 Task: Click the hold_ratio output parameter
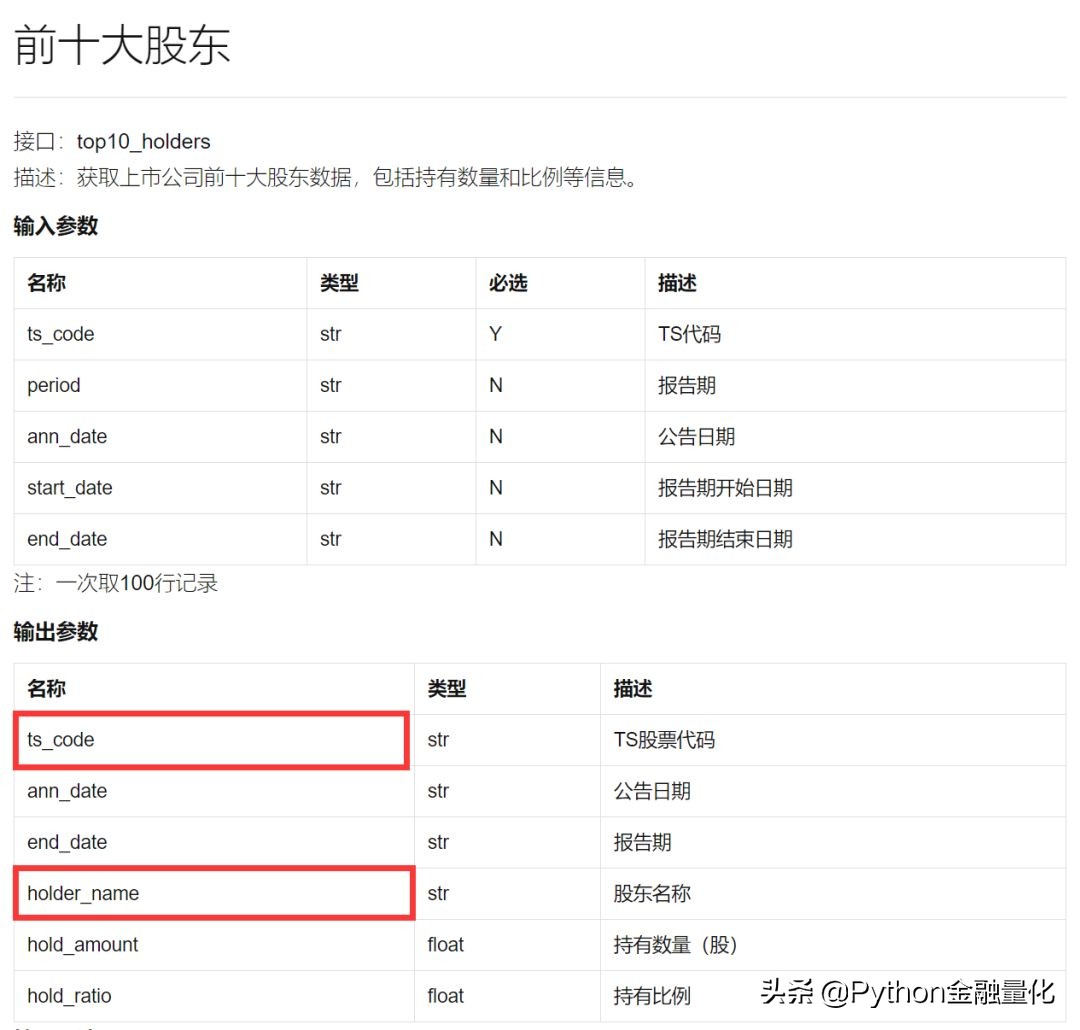point(70,995)
